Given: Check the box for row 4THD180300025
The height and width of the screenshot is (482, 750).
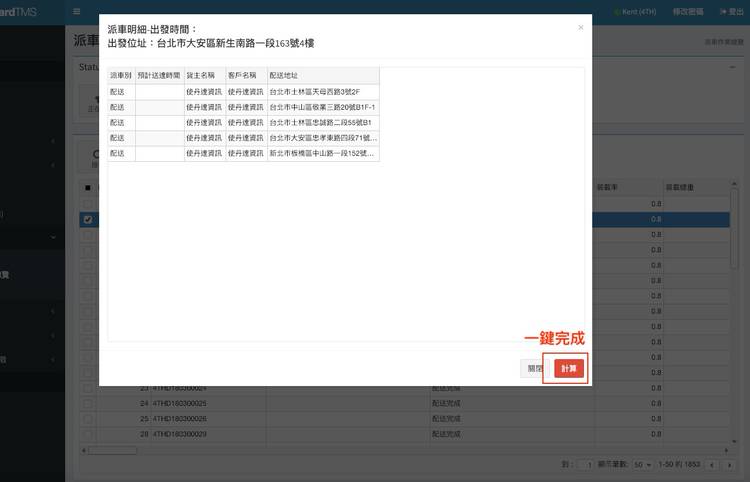Looking at the screenshot, I should tap(88, 403).
